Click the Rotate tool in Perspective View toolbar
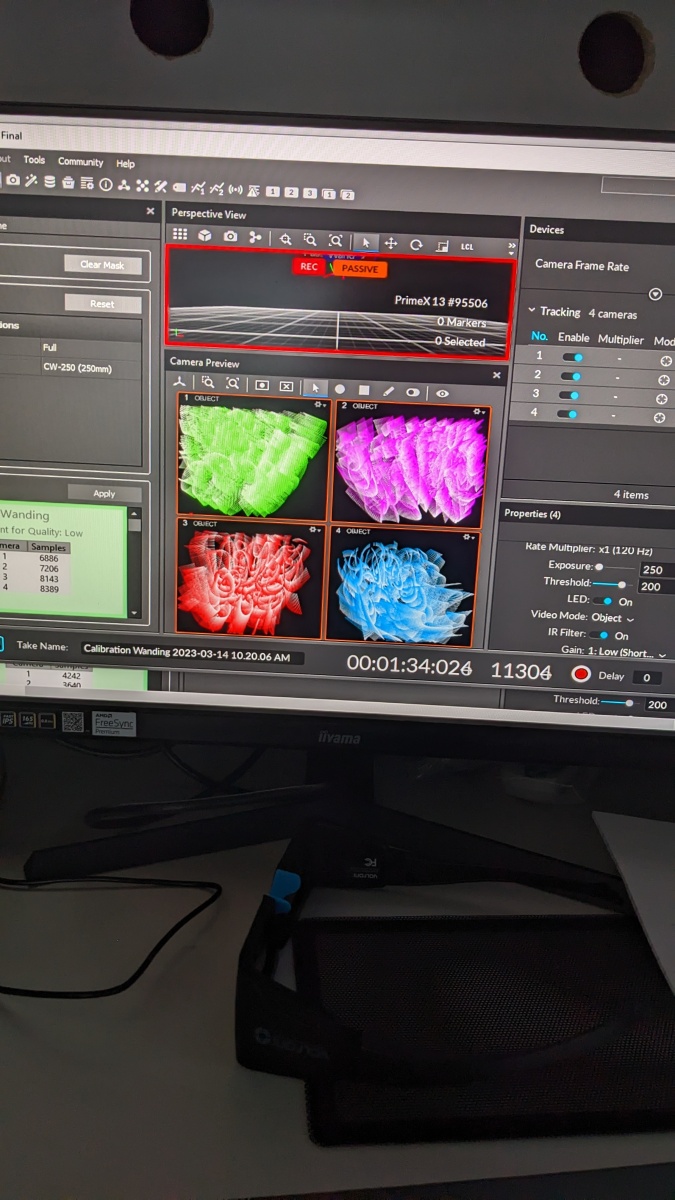This screenshot has width=675, height=1200. [416, 244]
